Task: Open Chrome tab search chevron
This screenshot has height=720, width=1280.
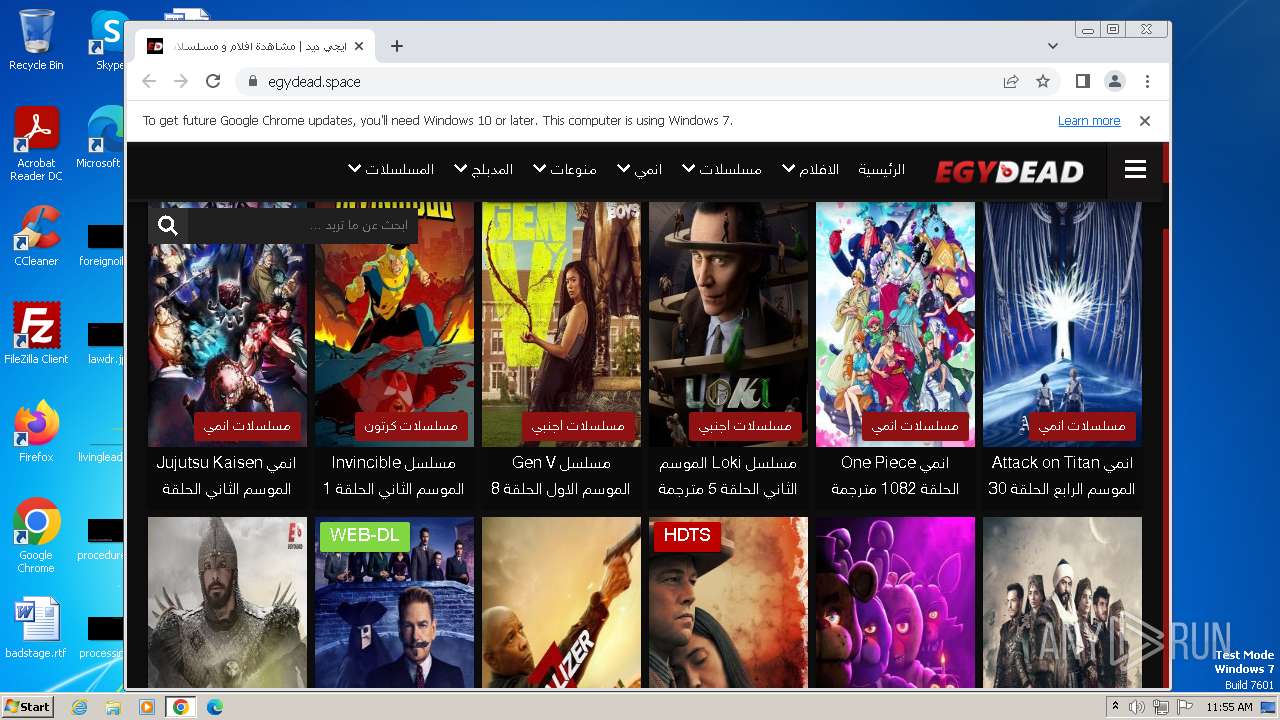Action: 1053,46
